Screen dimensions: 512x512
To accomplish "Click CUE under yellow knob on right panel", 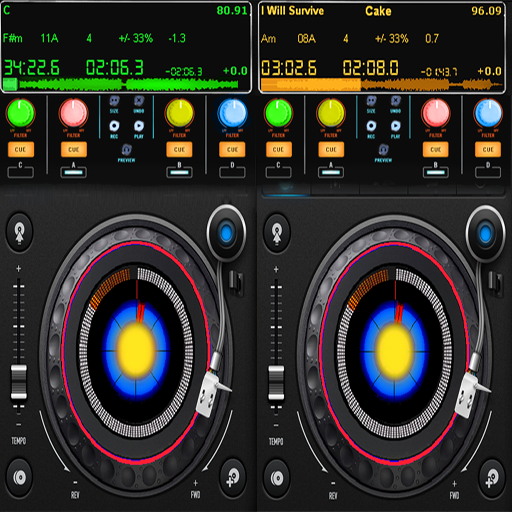I will (x=331, y=150).
